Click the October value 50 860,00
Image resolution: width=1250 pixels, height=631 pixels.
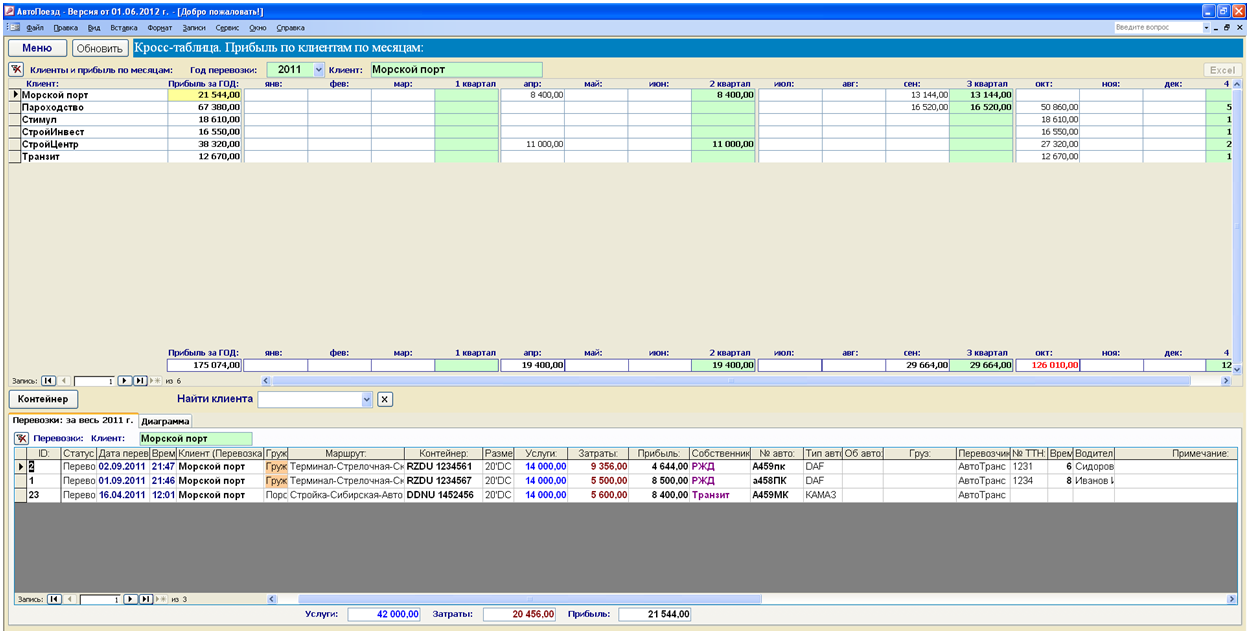[x=1047, y=107]
